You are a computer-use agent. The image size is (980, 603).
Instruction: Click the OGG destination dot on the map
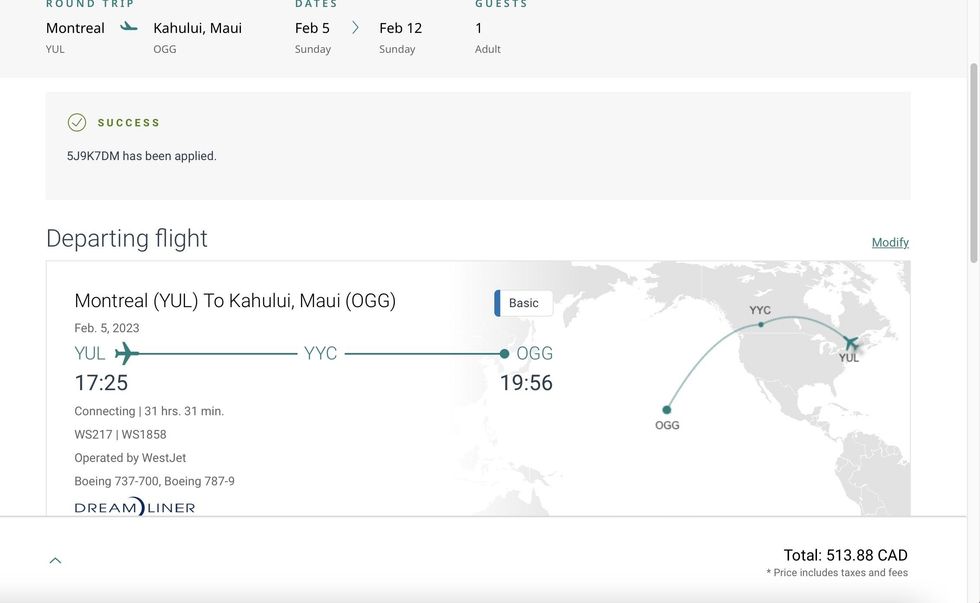click(x=667, y=409)
